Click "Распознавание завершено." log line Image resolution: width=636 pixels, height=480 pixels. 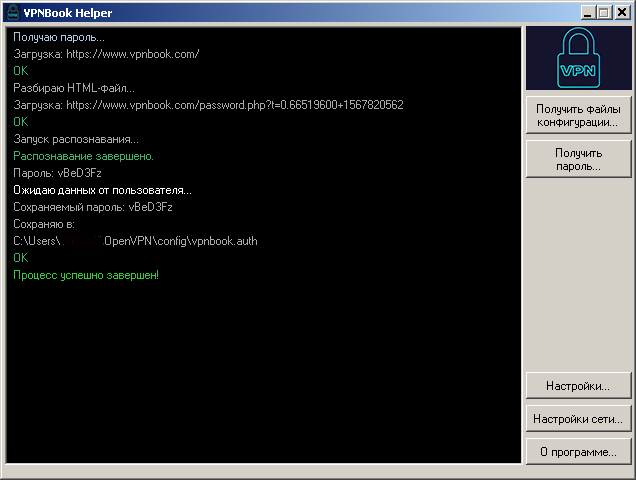click(x=84, y=156)
